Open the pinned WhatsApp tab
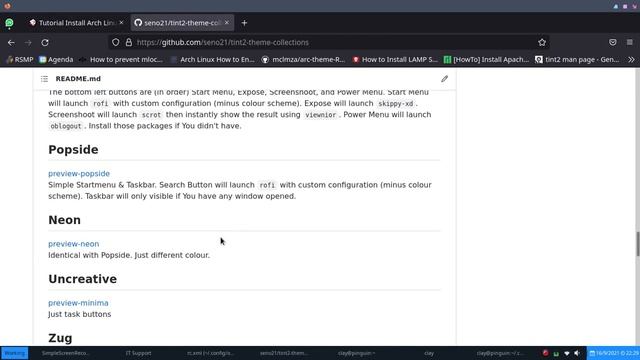 point(9,23)
